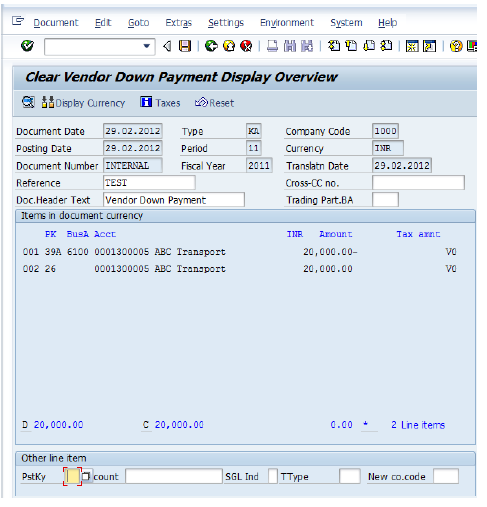Open the Goto menu
Screen dimensions: 487x507
pyautogui.click(x=138, y=23)
